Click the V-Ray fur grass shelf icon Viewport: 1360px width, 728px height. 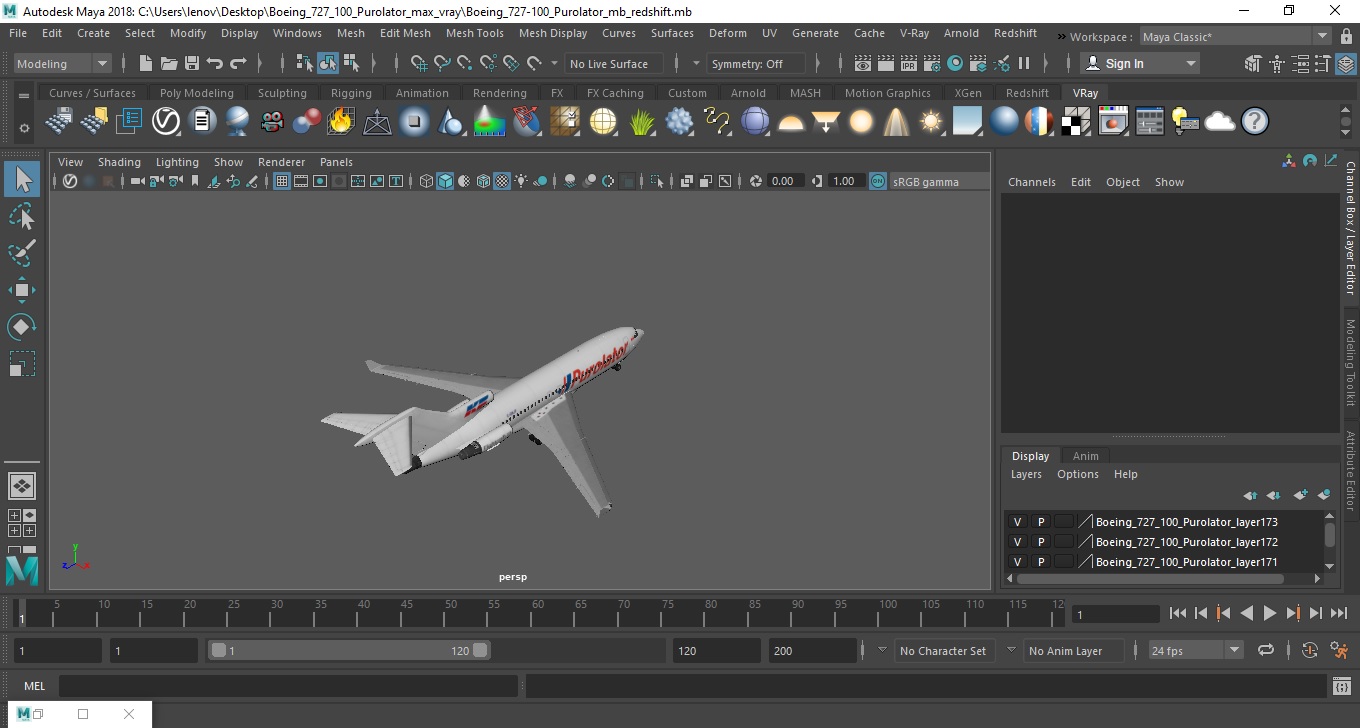641,122
